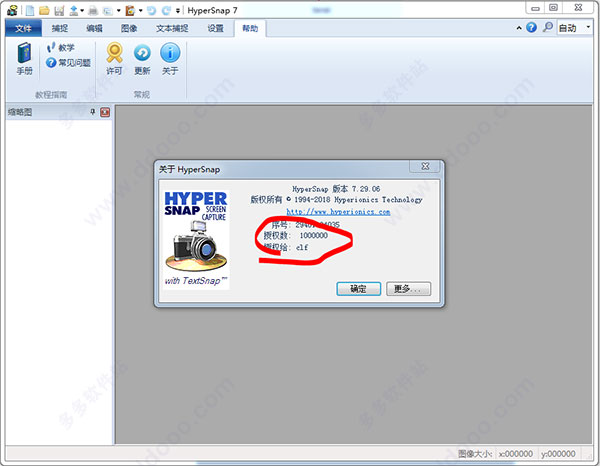Click the HyperSnap logo image in About dialog
Viewport: 600px width, 466px height.
pos(196,240)
